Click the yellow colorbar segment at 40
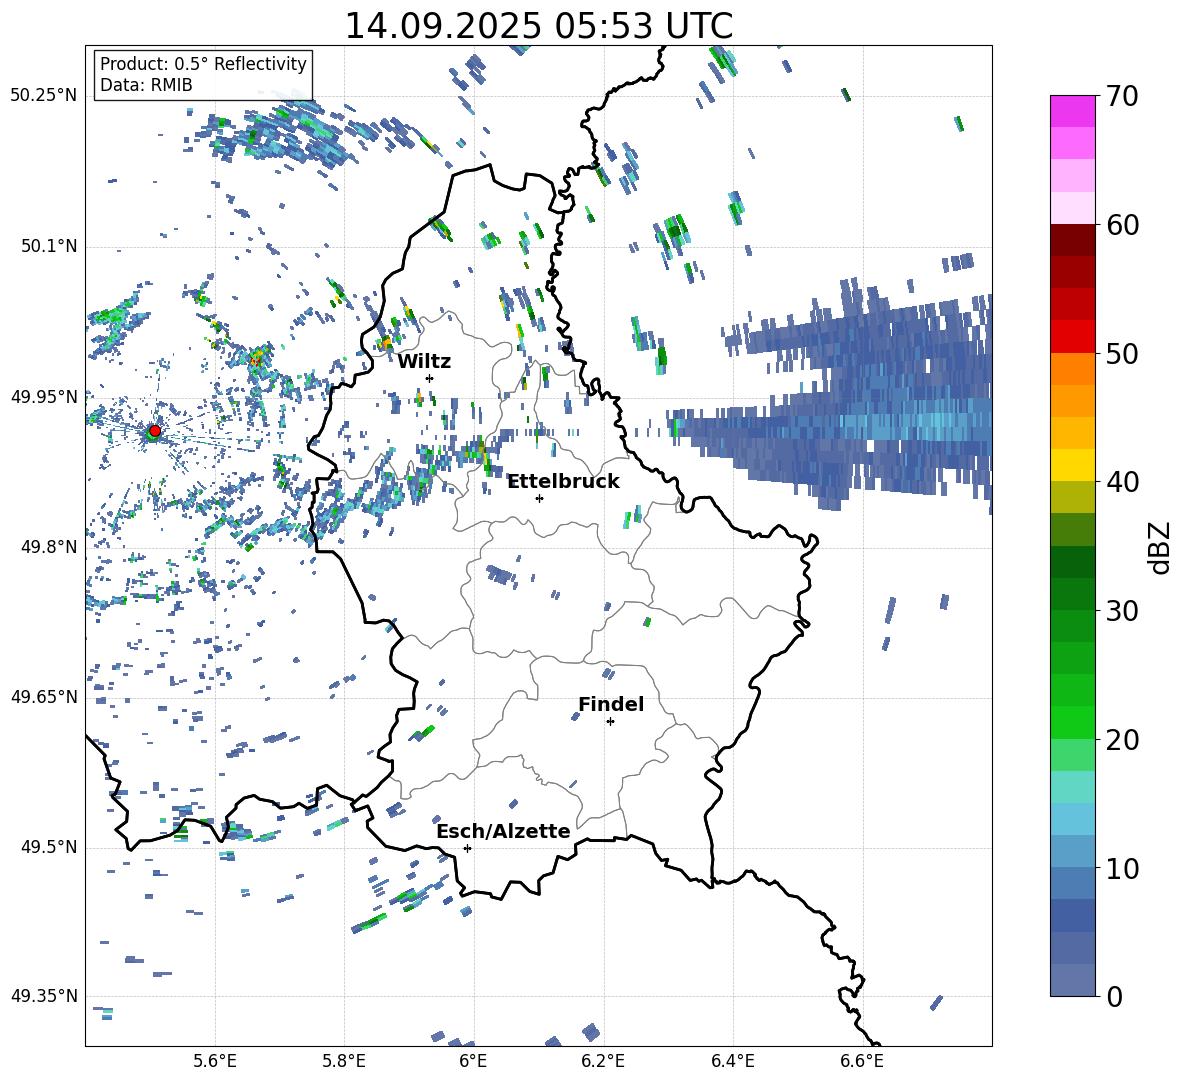 [x=1072, y=465]
